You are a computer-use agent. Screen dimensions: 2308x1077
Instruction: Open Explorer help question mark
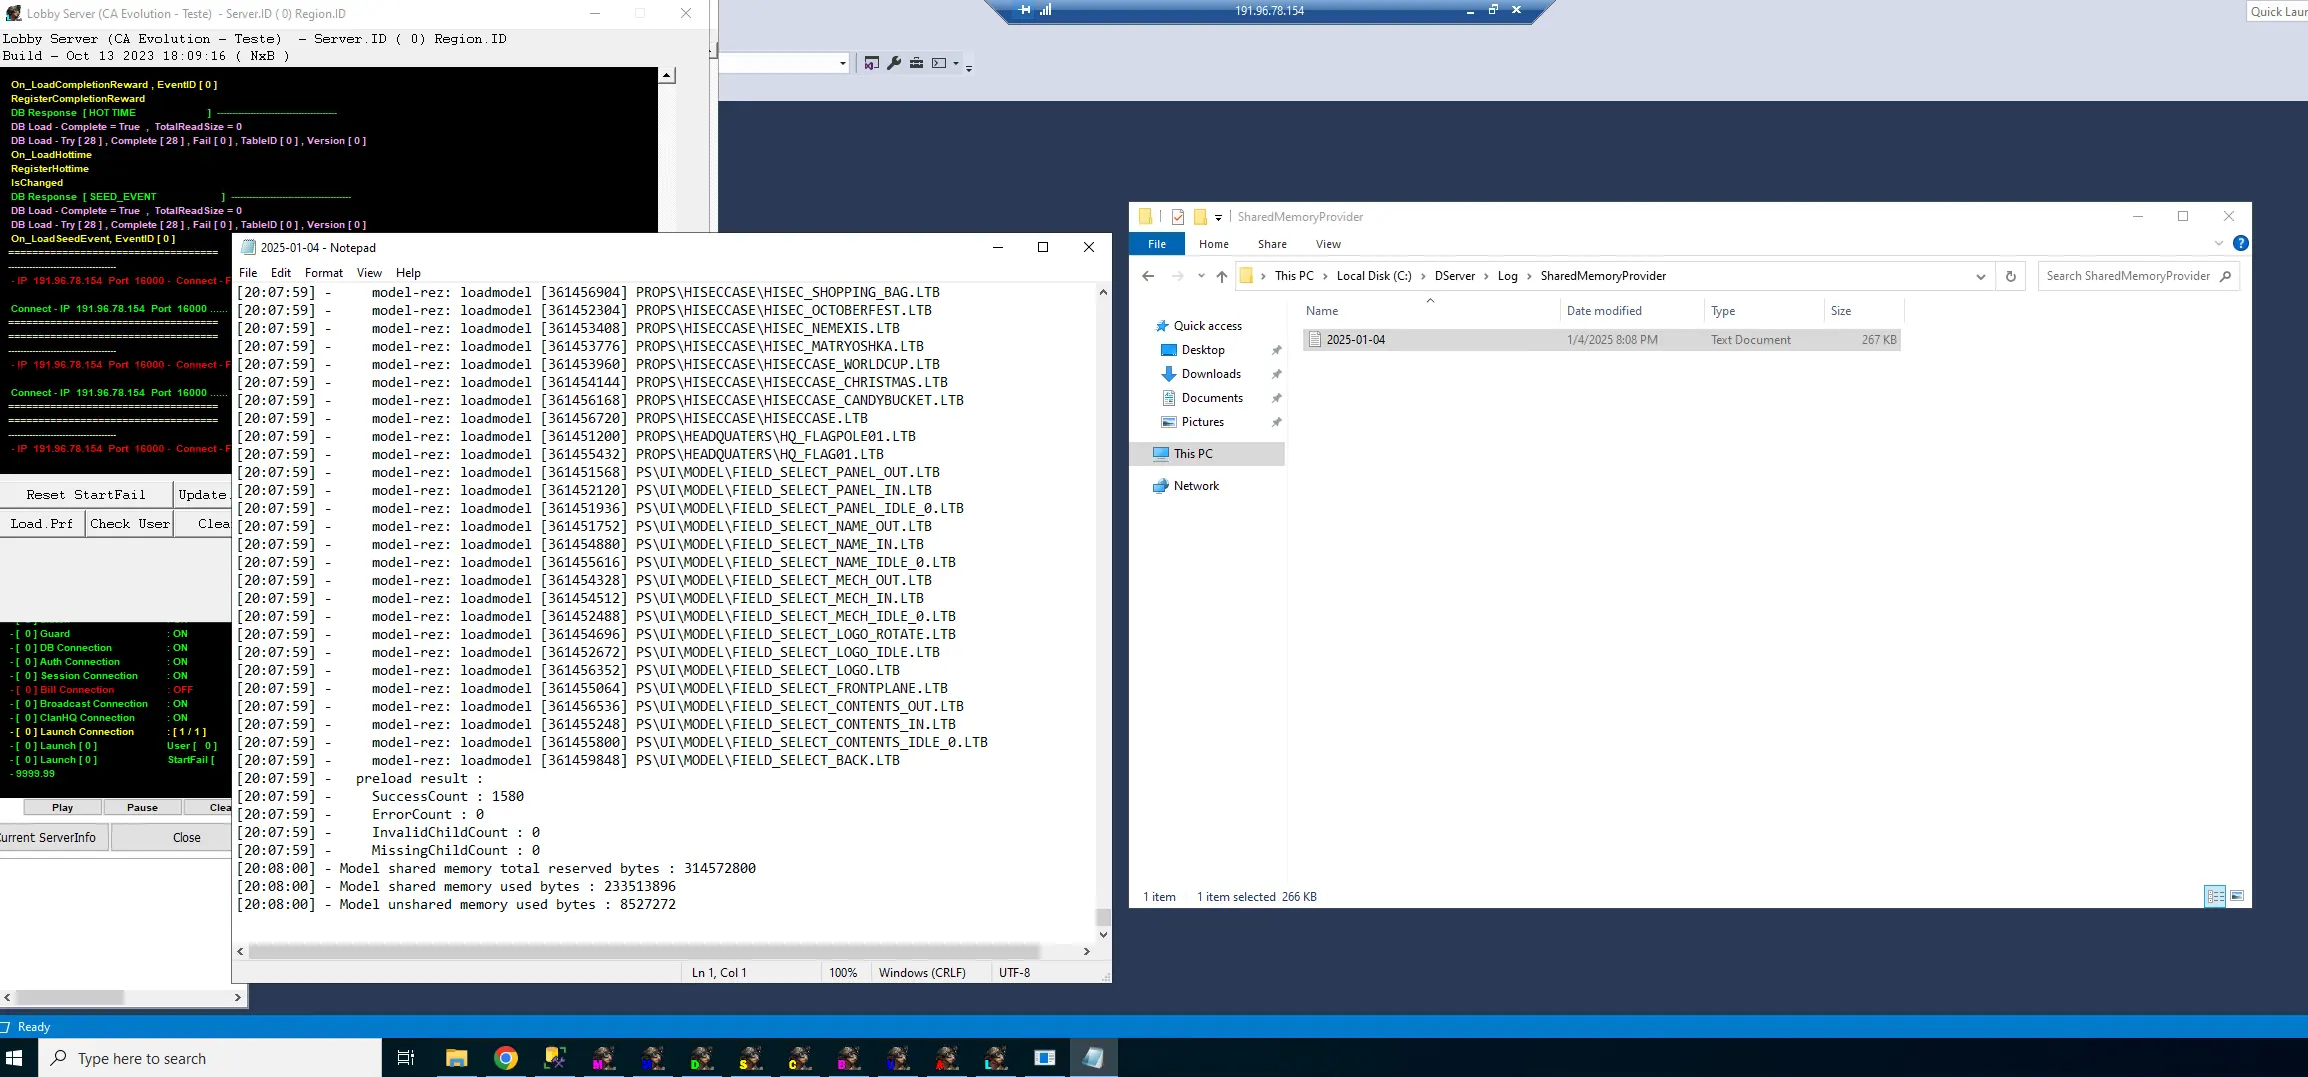pyautogui.click(x=2241, y=243)
